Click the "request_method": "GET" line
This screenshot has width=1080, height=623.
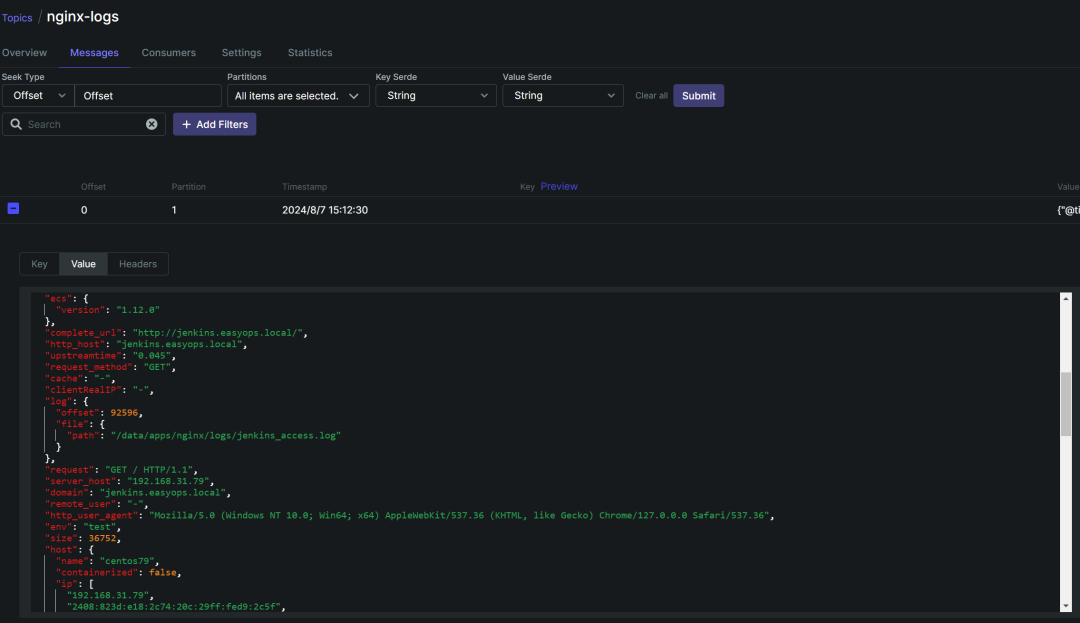point(110,367)
